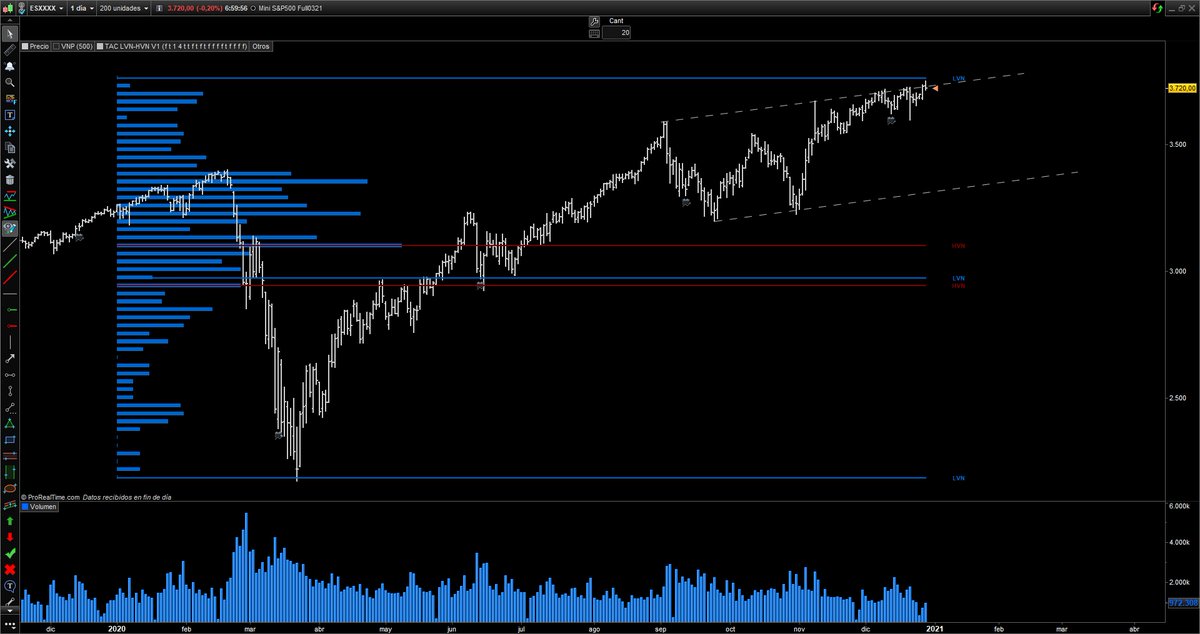1200x634 pixels.
Task: Pick the gray line drawing tool
Action: click(9, 244)
